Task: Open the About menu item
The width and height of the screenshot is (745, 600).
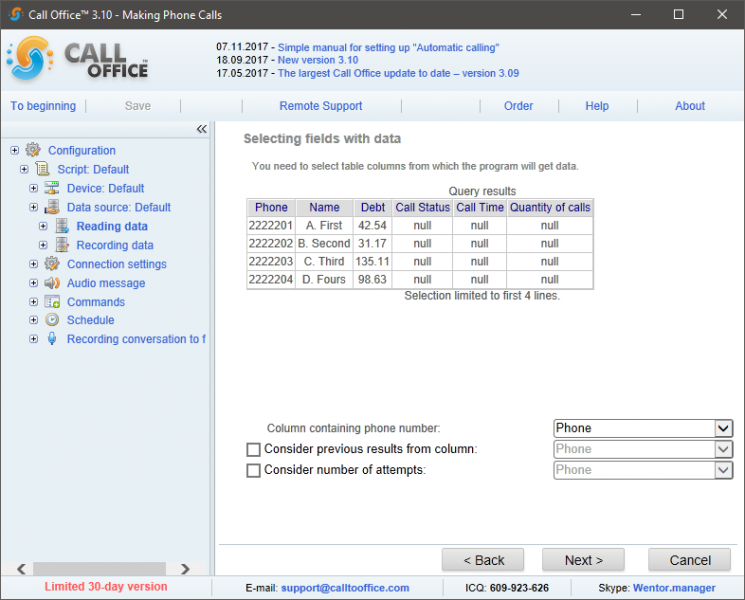Action: [x=690, y=106]
